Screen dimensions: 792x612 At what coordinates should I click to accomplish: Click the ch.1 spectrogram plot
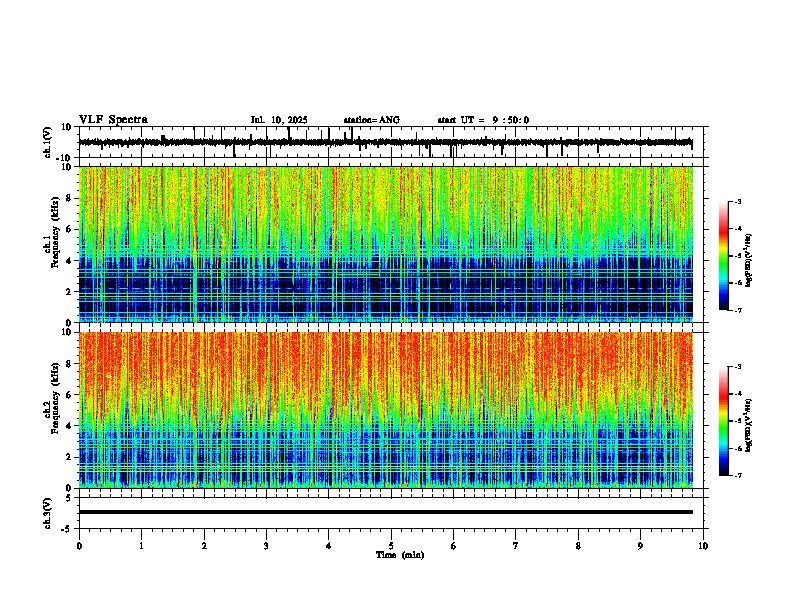point(386,244)
